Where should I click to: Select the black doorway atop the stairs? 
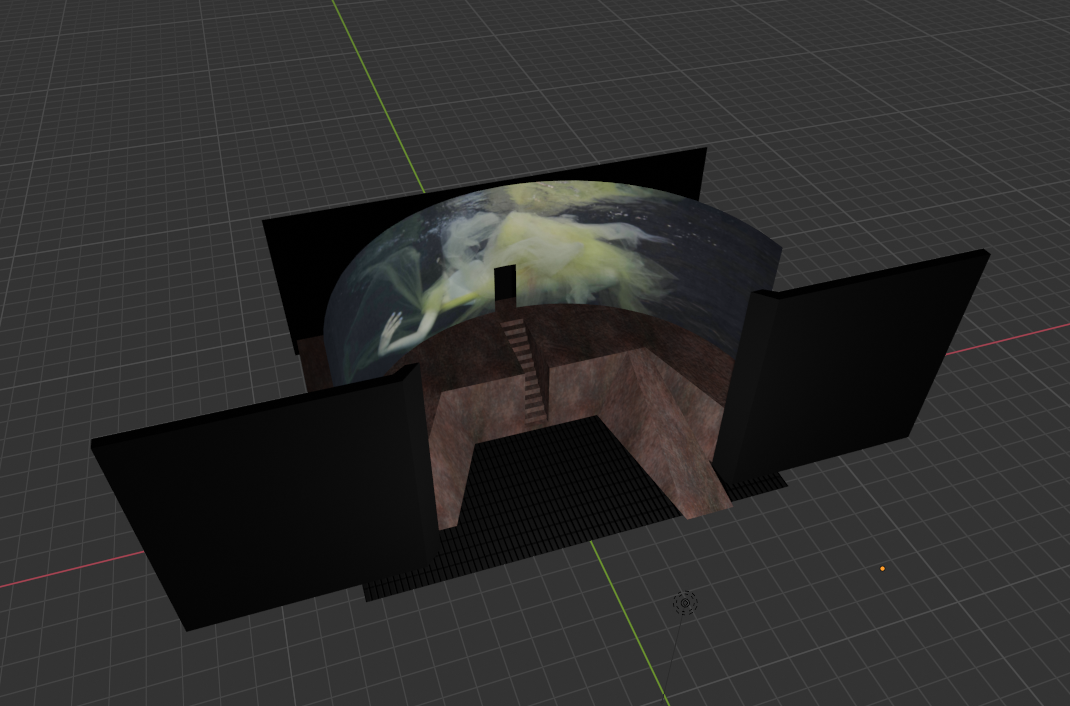tap(504, 283)
